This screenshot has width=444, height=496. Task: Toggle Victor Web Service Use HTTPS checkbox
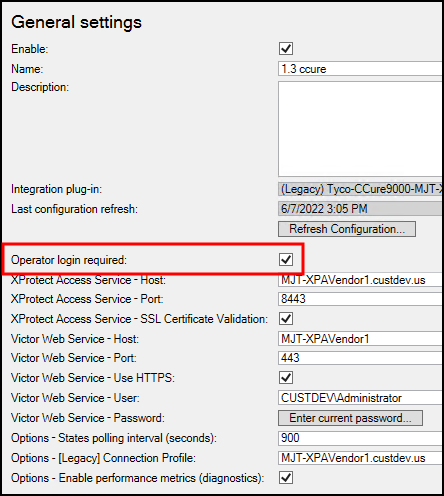286,378
